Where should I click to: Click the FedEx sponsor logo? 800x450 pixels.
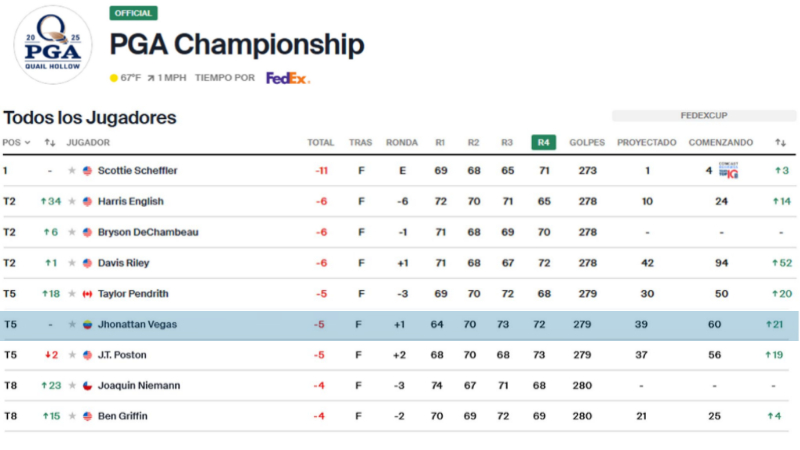[x=288, y=78]
